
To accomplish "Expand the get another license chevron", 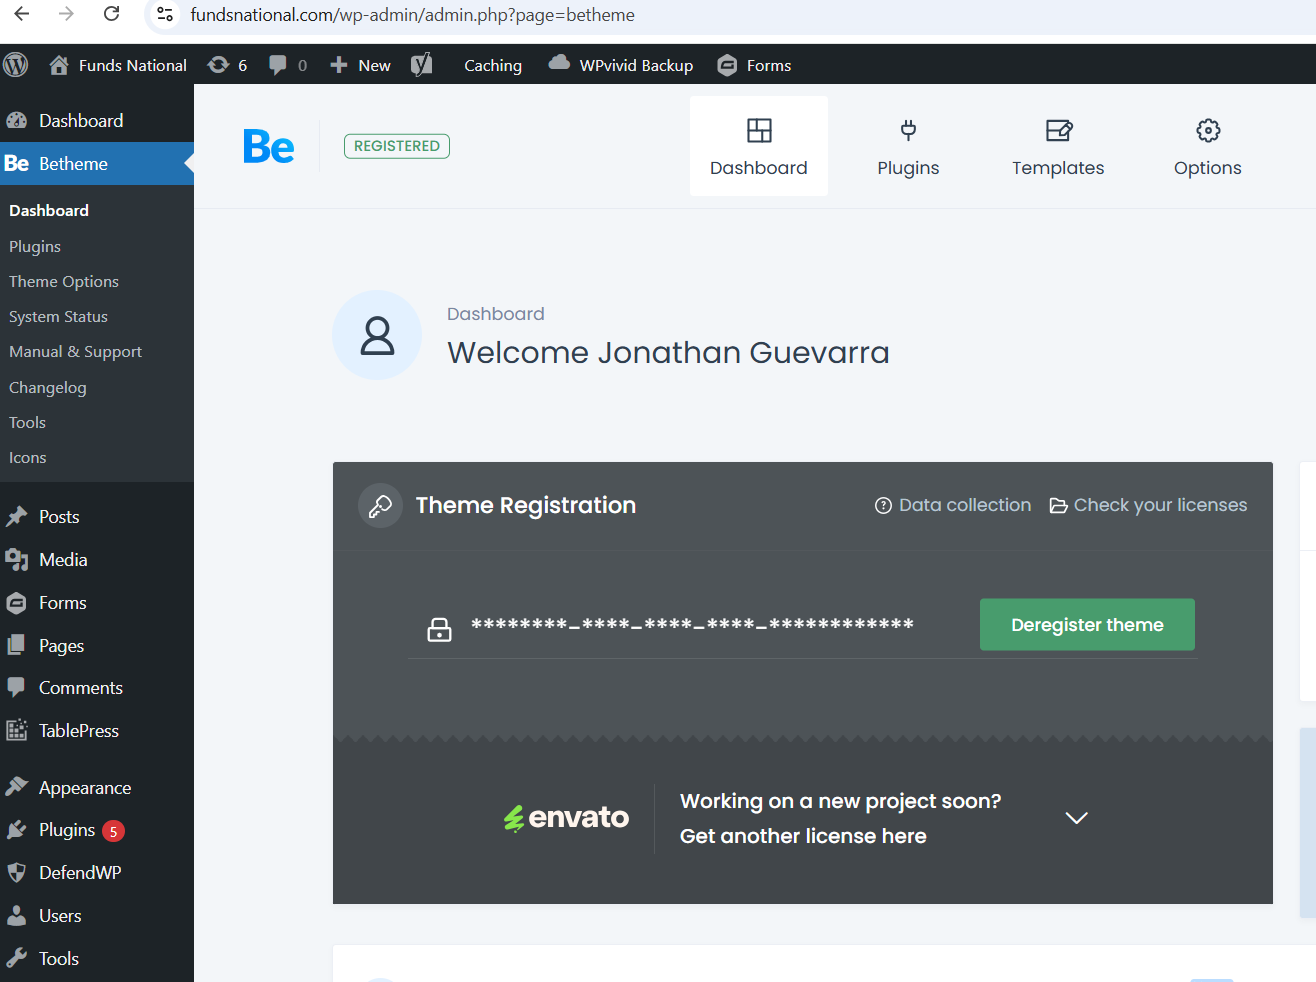I will point(1076,818).
